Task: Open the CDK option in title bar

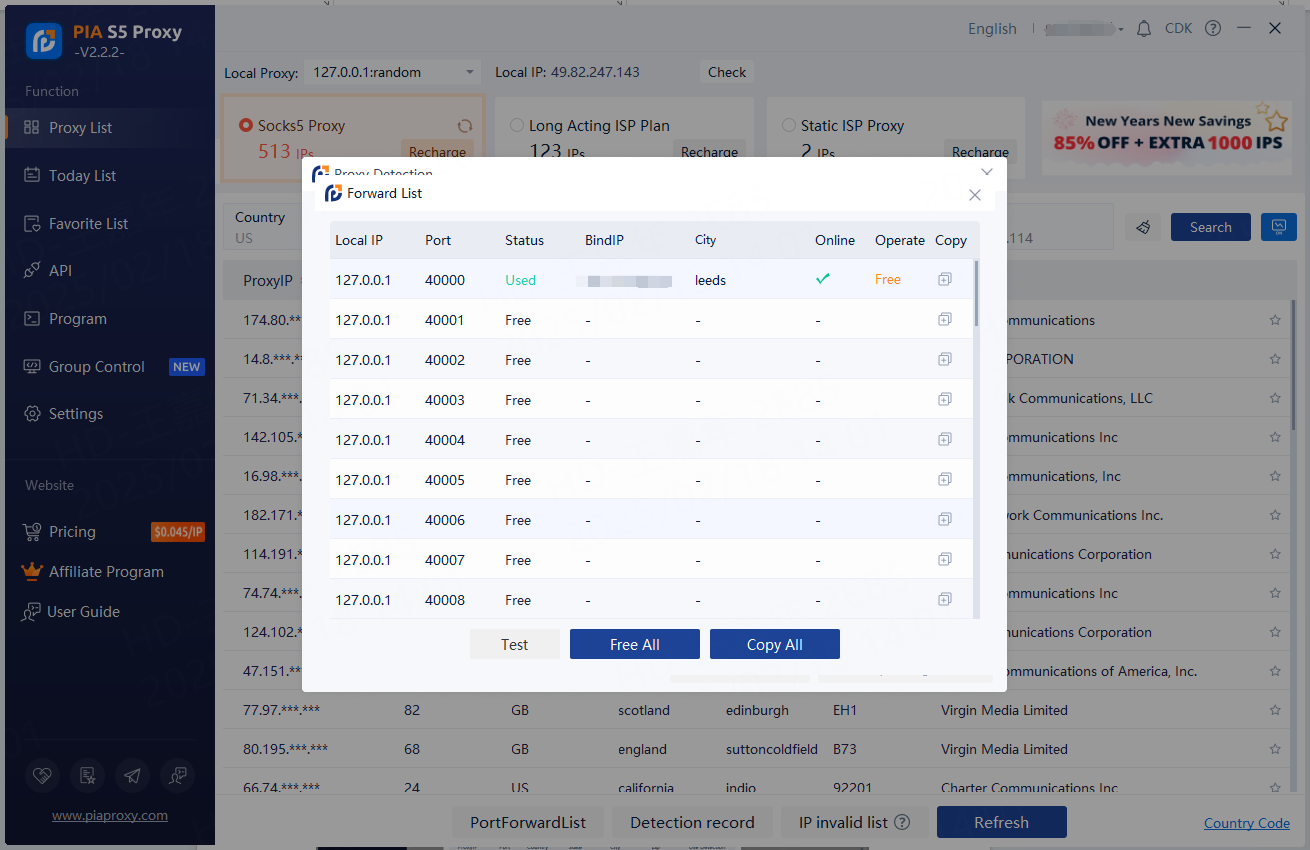Action: tap(1179, 29)
